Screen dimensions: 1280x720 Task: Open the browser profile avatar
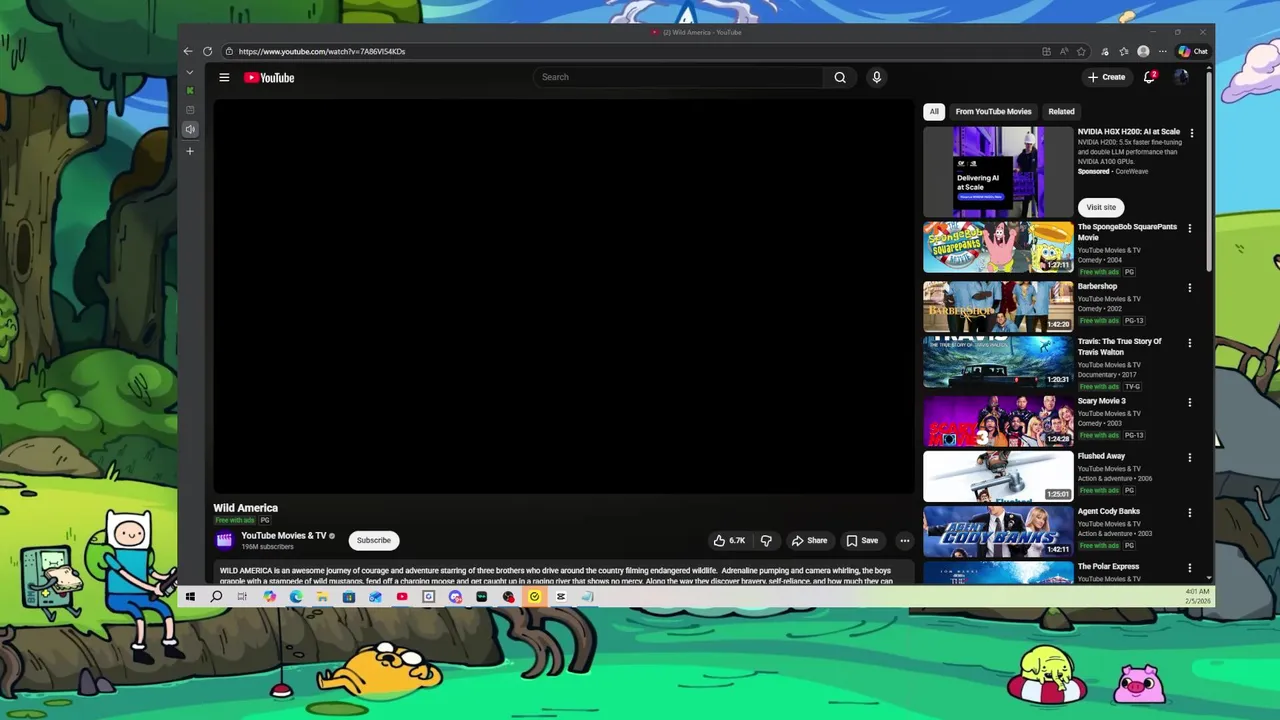pos(1143,51)
